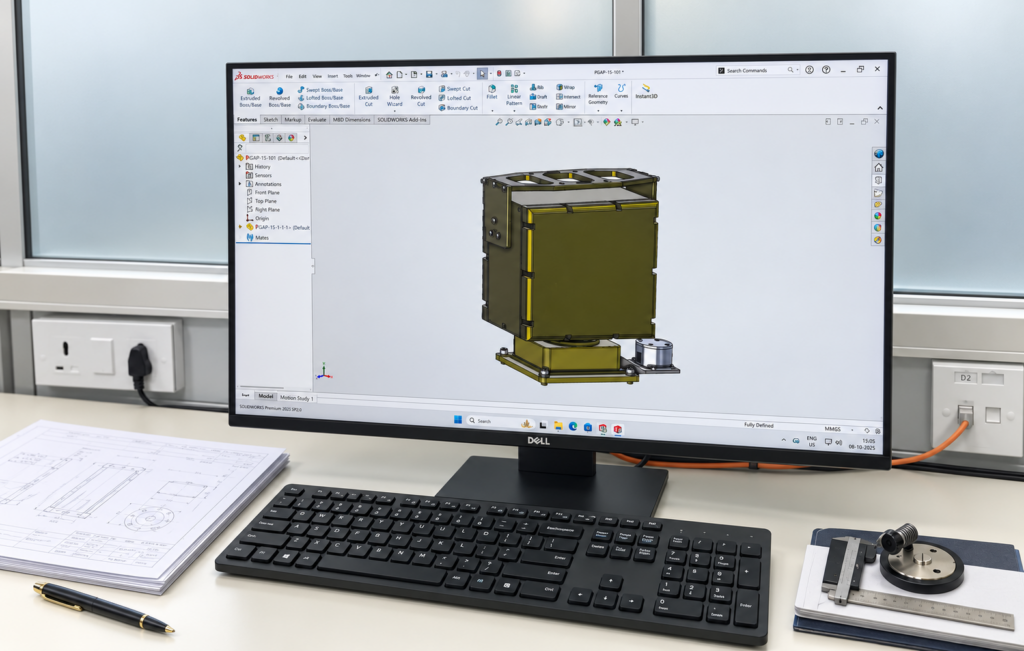Select the Mates folder icon
The width and height of the screenshot is (1024, 651).
249,238
